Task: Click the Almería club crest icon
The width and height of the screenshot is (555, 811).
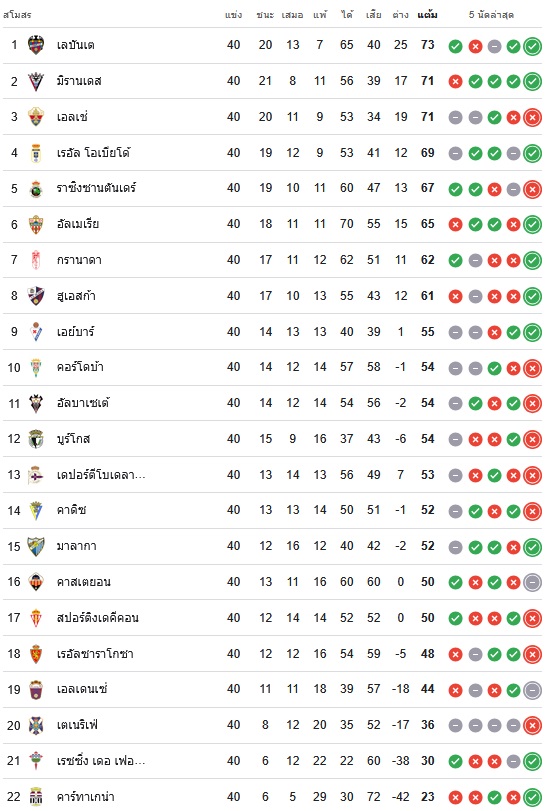Action: [x=36, y=224]
